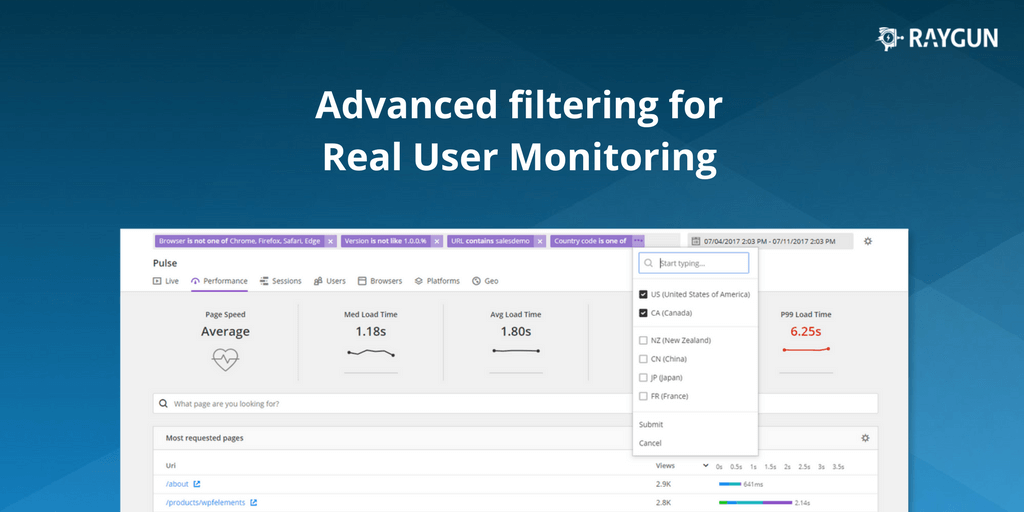Image resolution: width=1024 pixels, height=512 pixels.
Task: Cancel the country code dropdown
Action: point(650,443)
